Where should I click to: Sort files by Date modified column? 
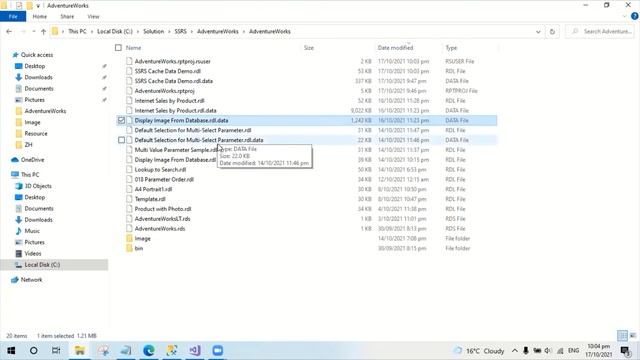(x=395, y=48)
